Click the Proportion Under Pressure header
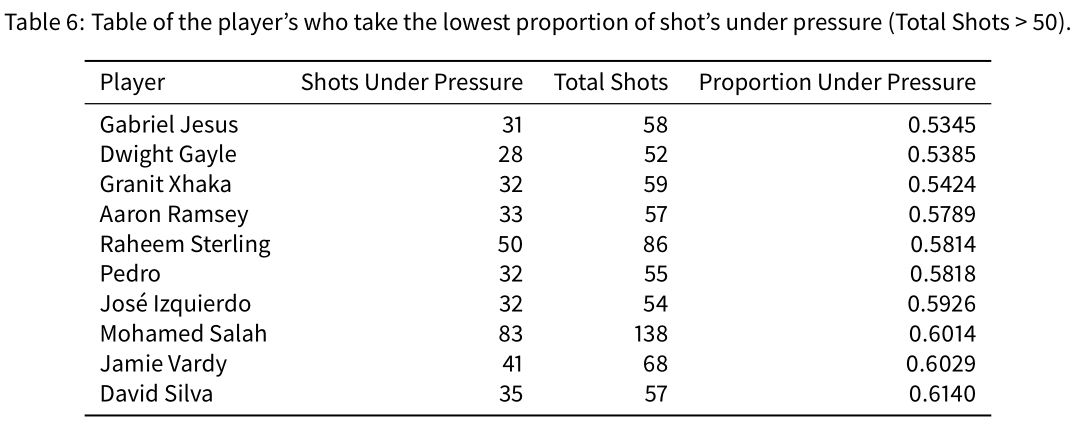 838,83
